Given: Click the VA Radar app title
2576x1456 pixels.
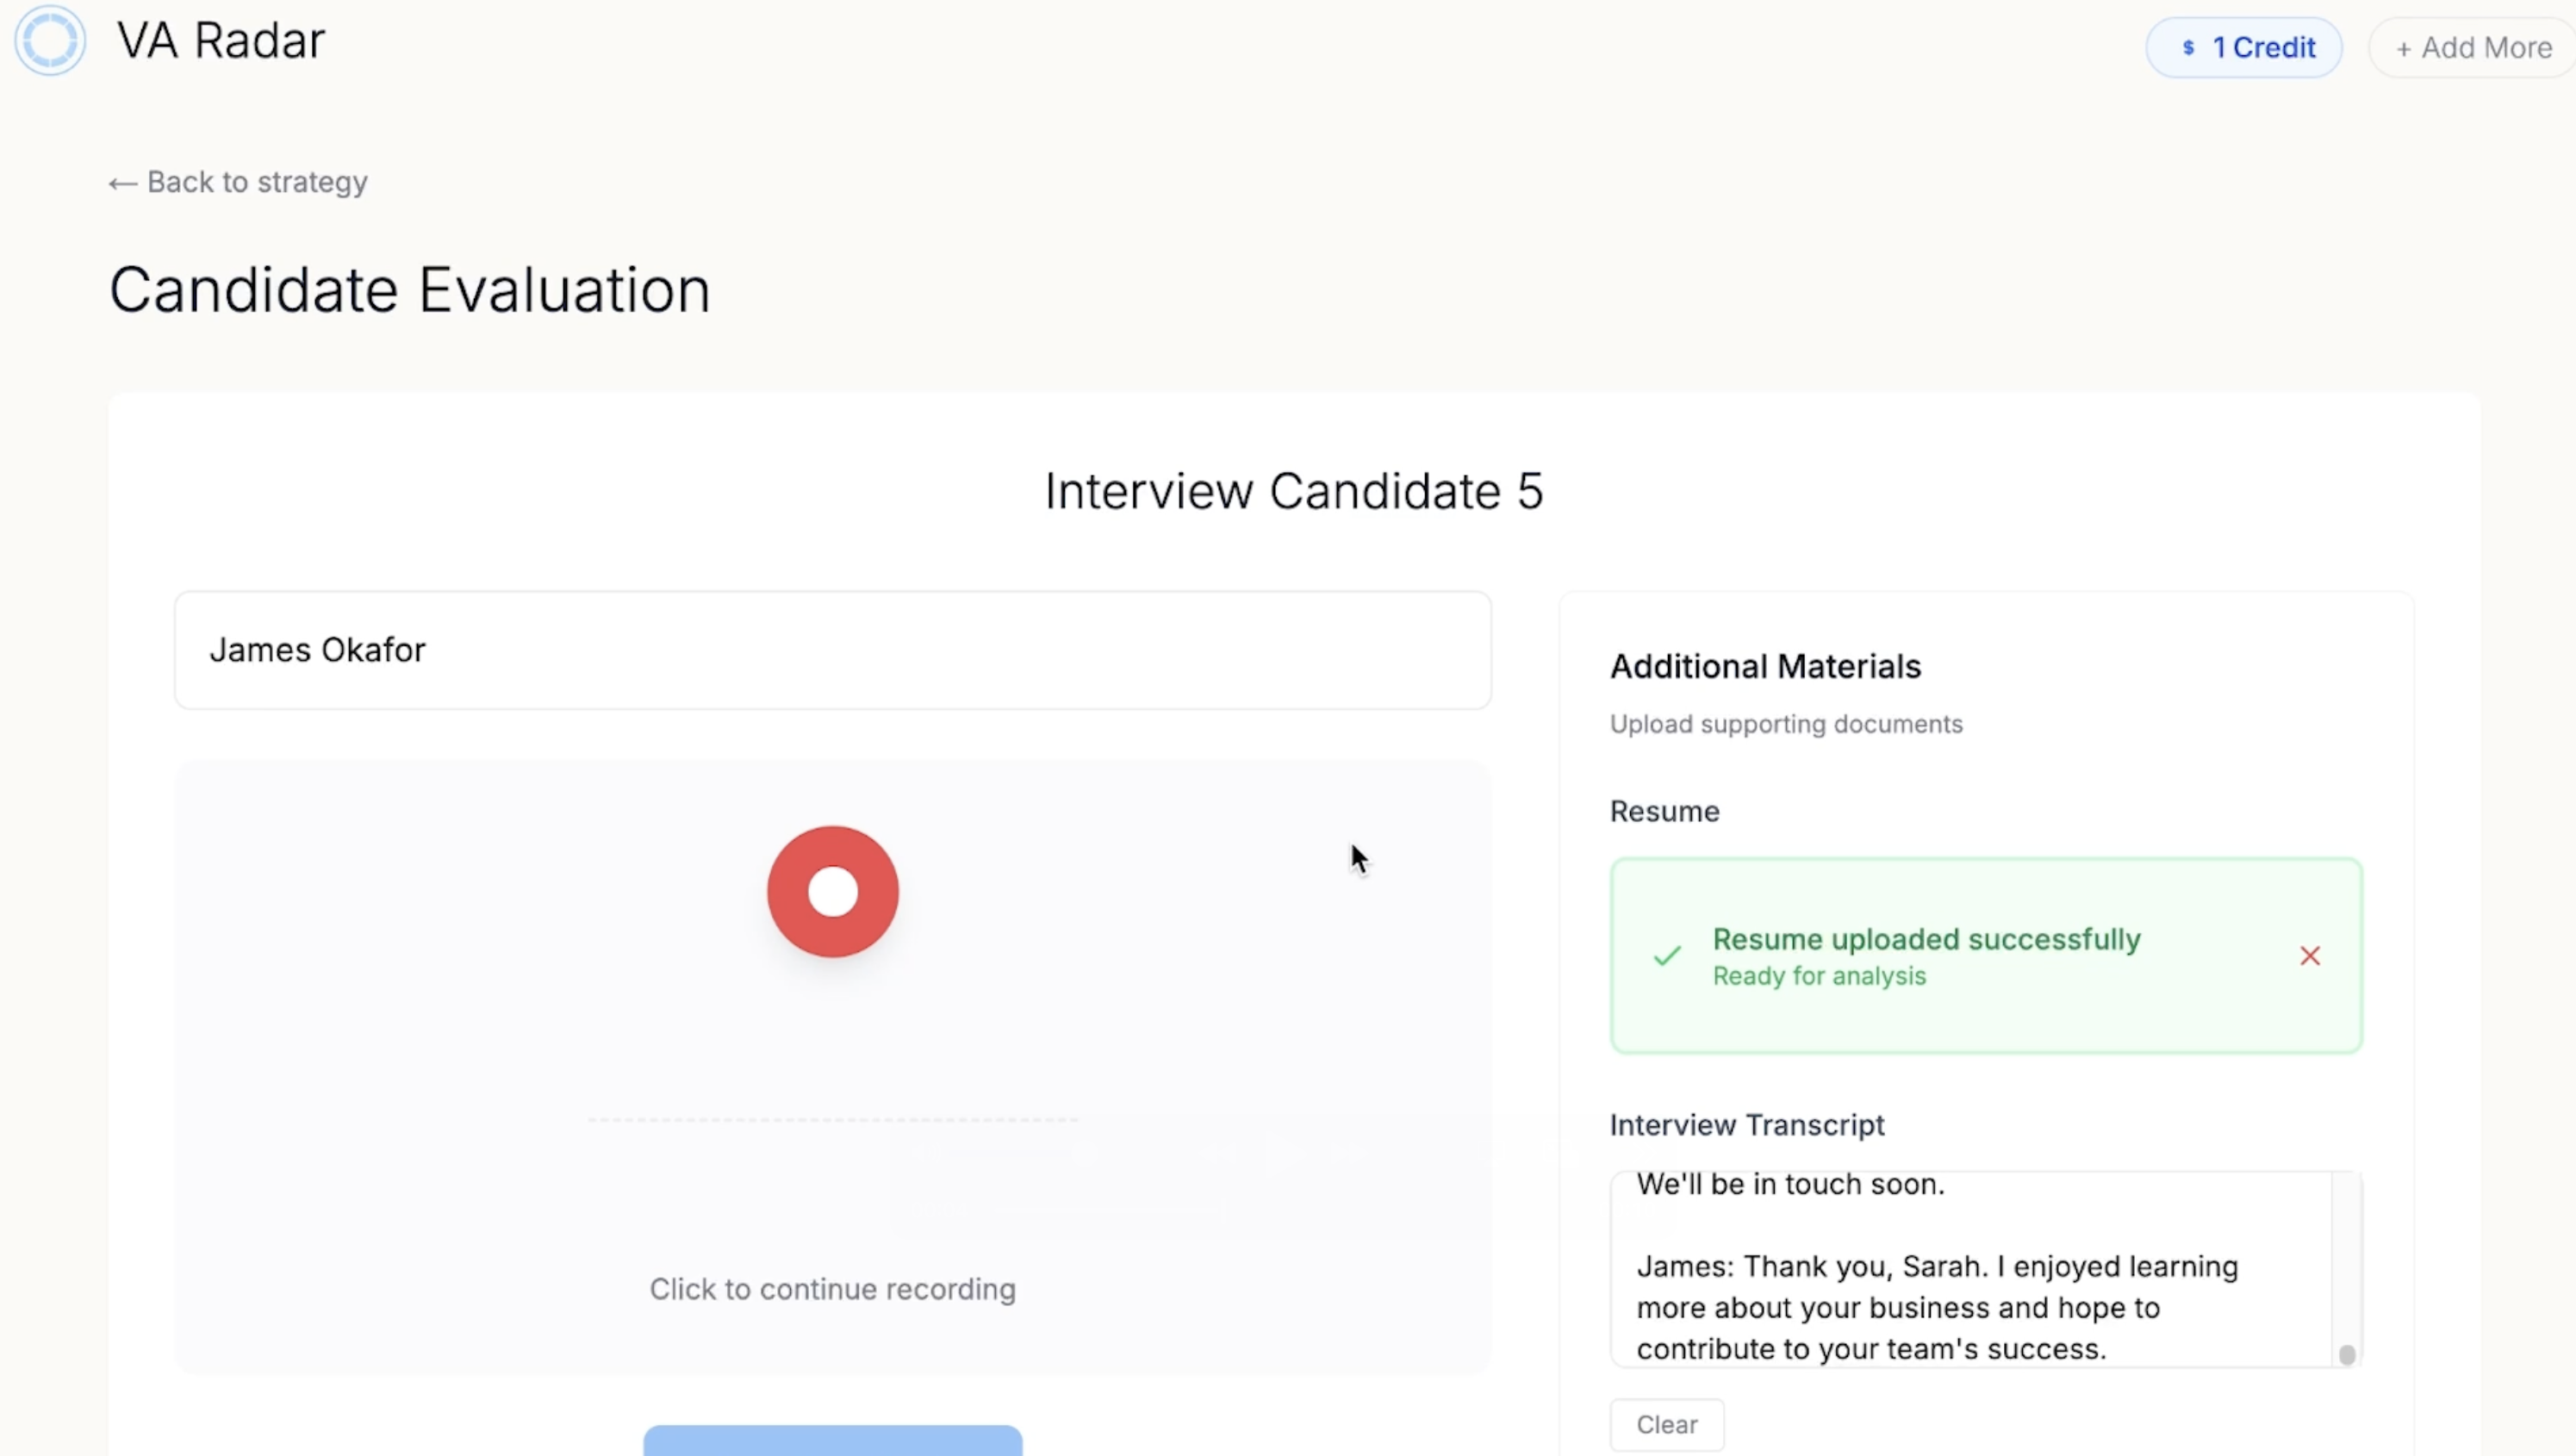Looking at the screenshot, I should 221,41.
